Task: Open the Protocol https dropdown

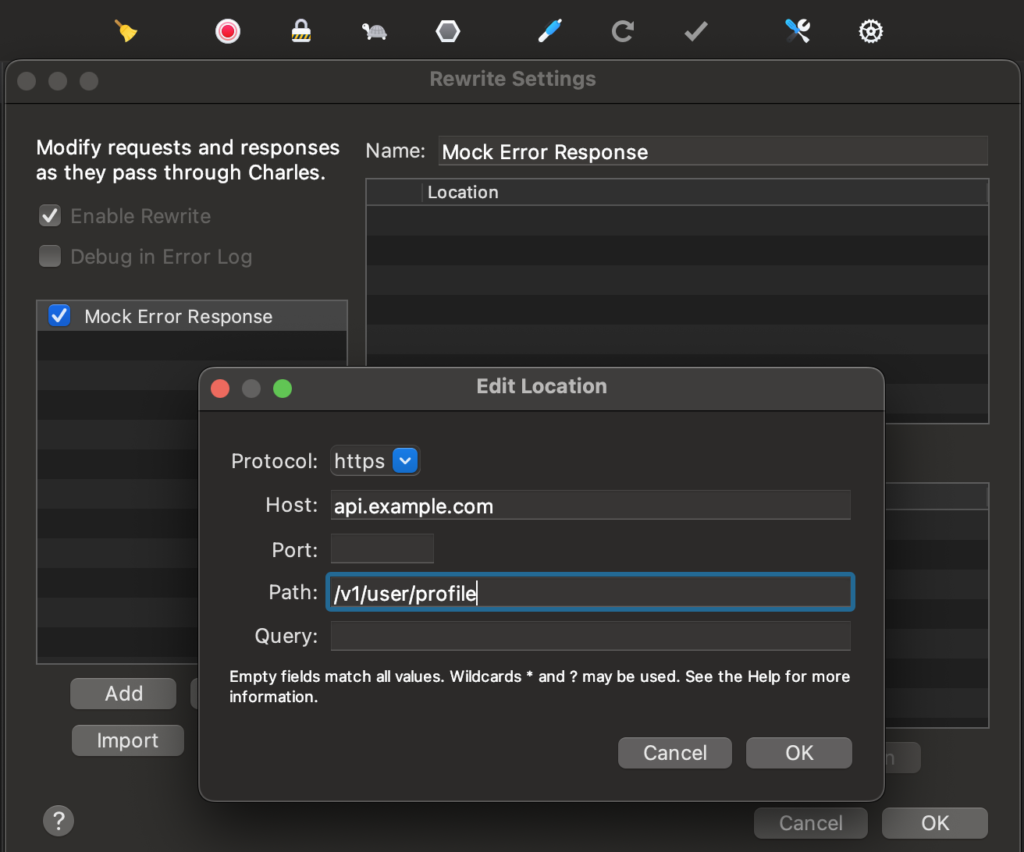Action: click(404, 461)
